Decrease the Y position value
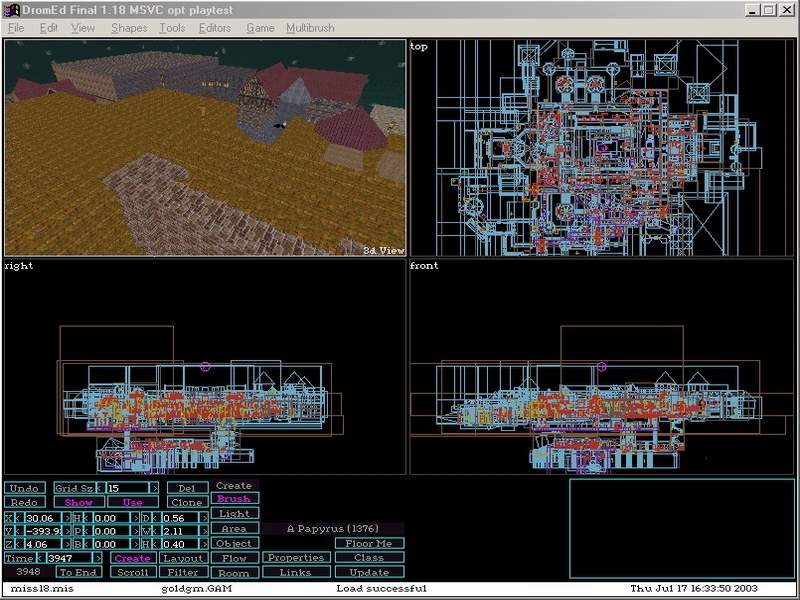Image resolution: width=800 pixels, height=600 pixels. (19, 531)
